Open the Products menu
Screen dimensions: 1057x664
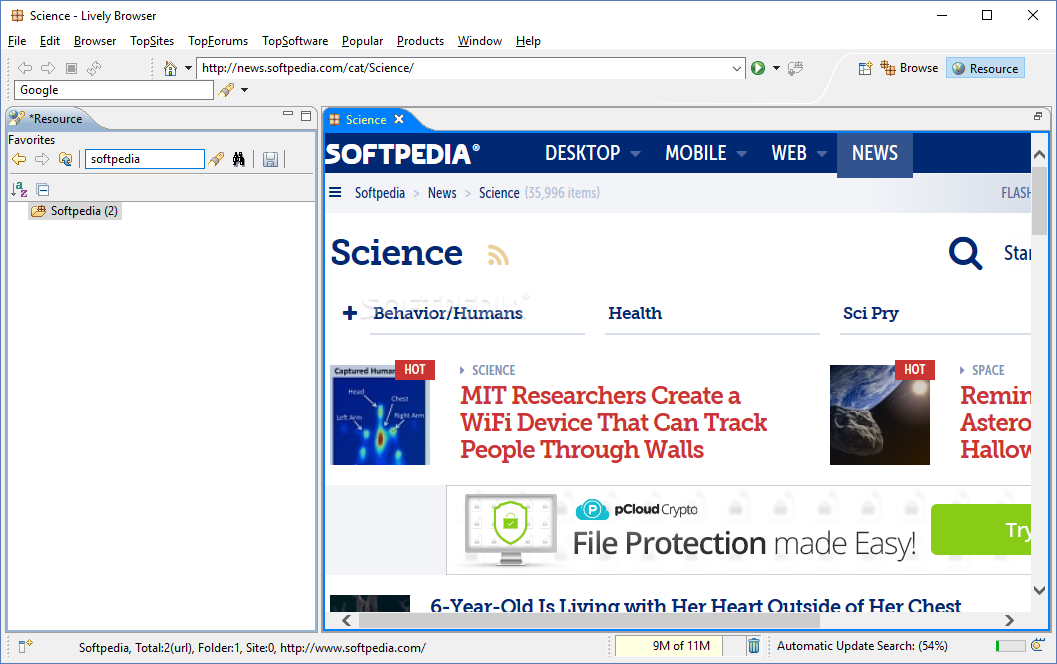coord(420,41)
